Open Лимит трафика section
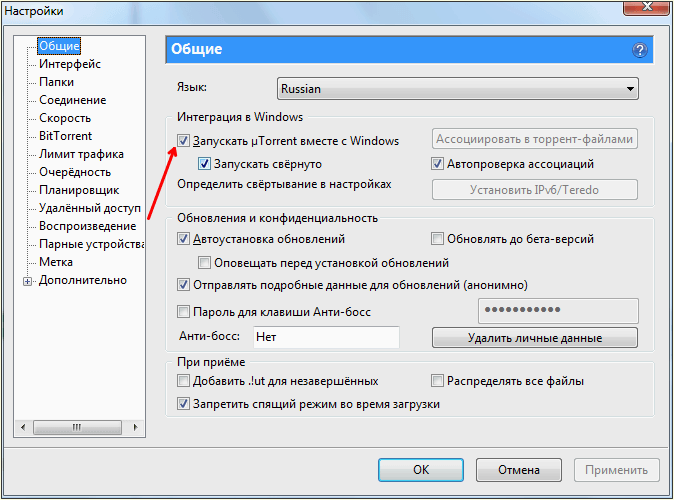 (x=81, y=154)
